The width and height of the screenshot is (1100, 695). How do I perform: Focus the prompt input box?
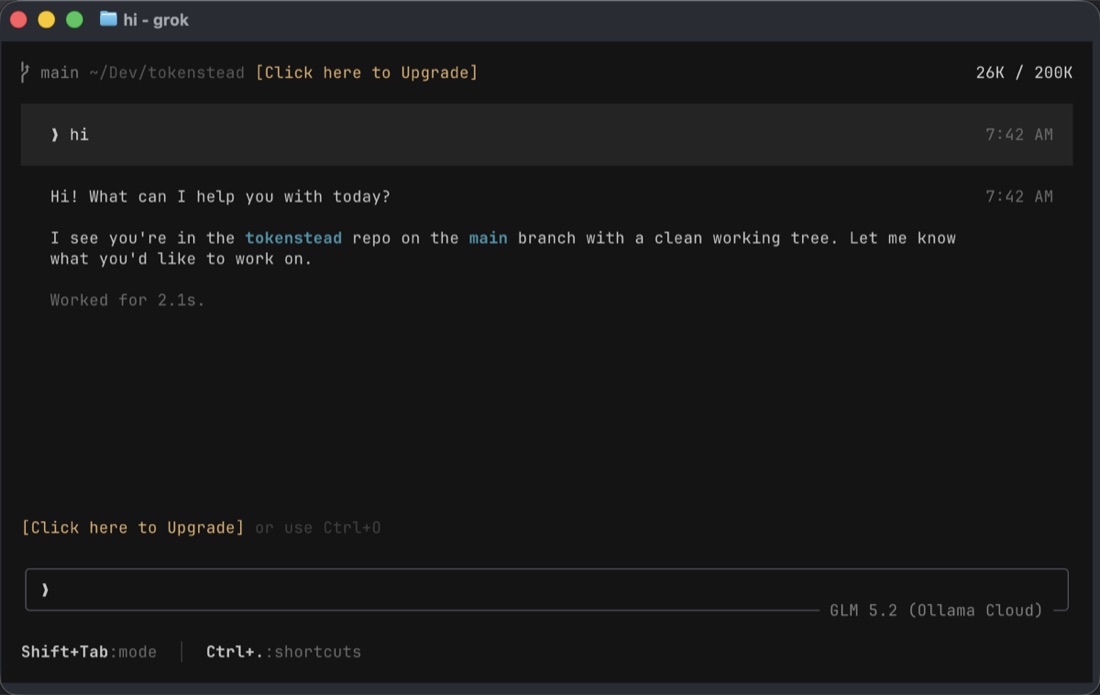(x=546, y=590)
